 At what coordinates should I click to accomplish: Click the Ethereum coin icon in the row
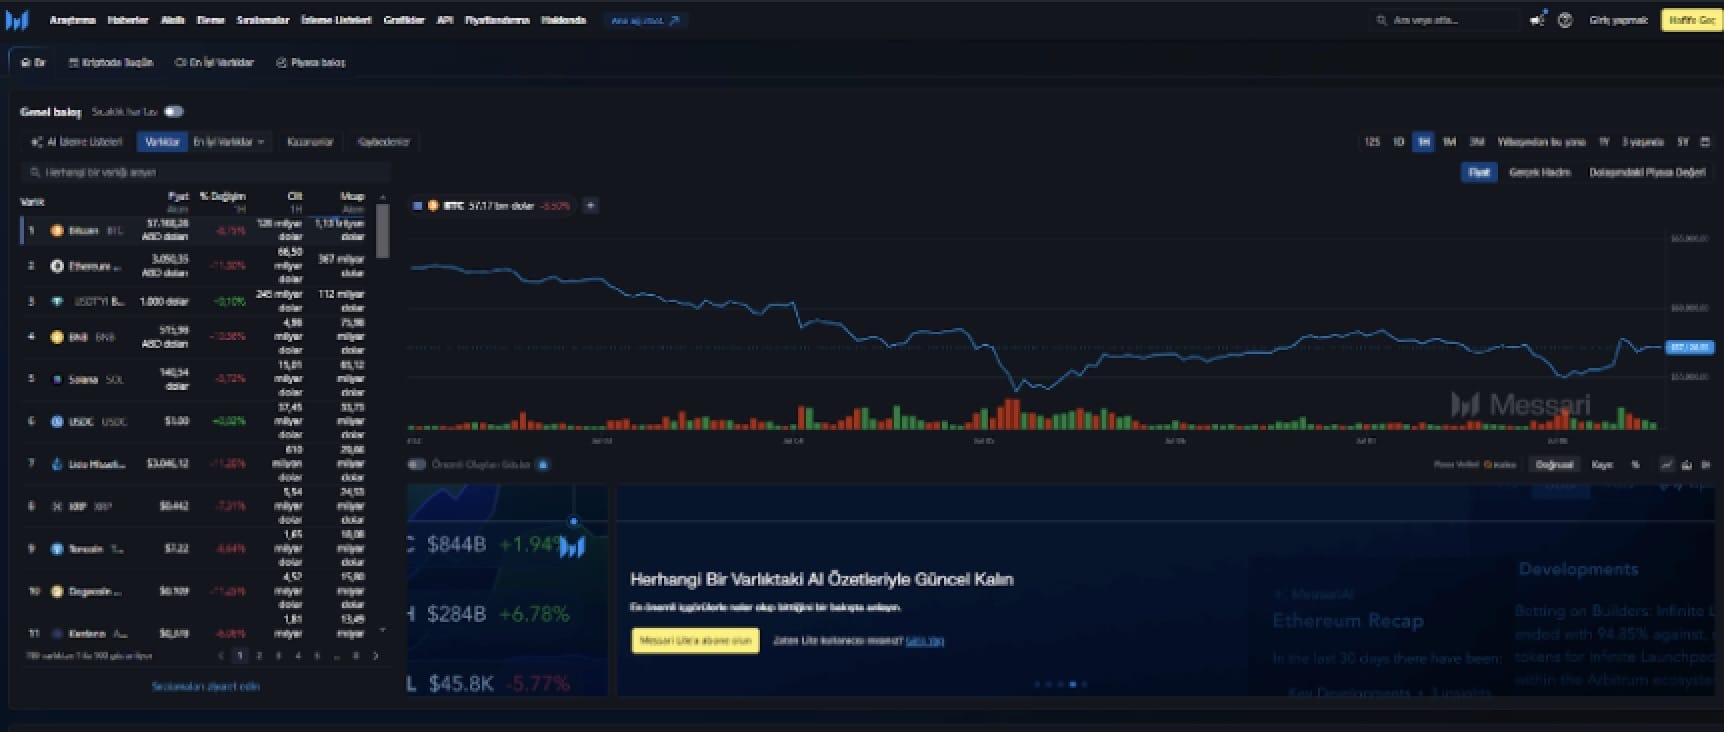click(57, 266)
